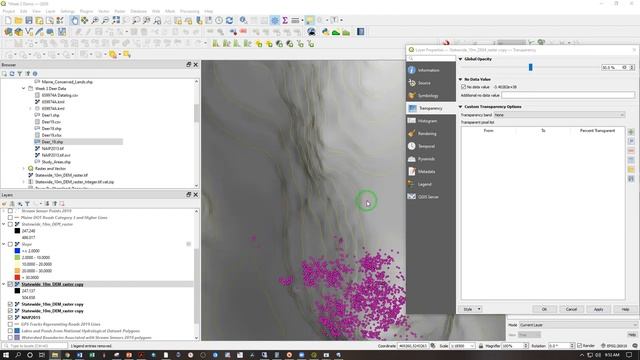Collapse the Slope layer legend

click(4, 244)
